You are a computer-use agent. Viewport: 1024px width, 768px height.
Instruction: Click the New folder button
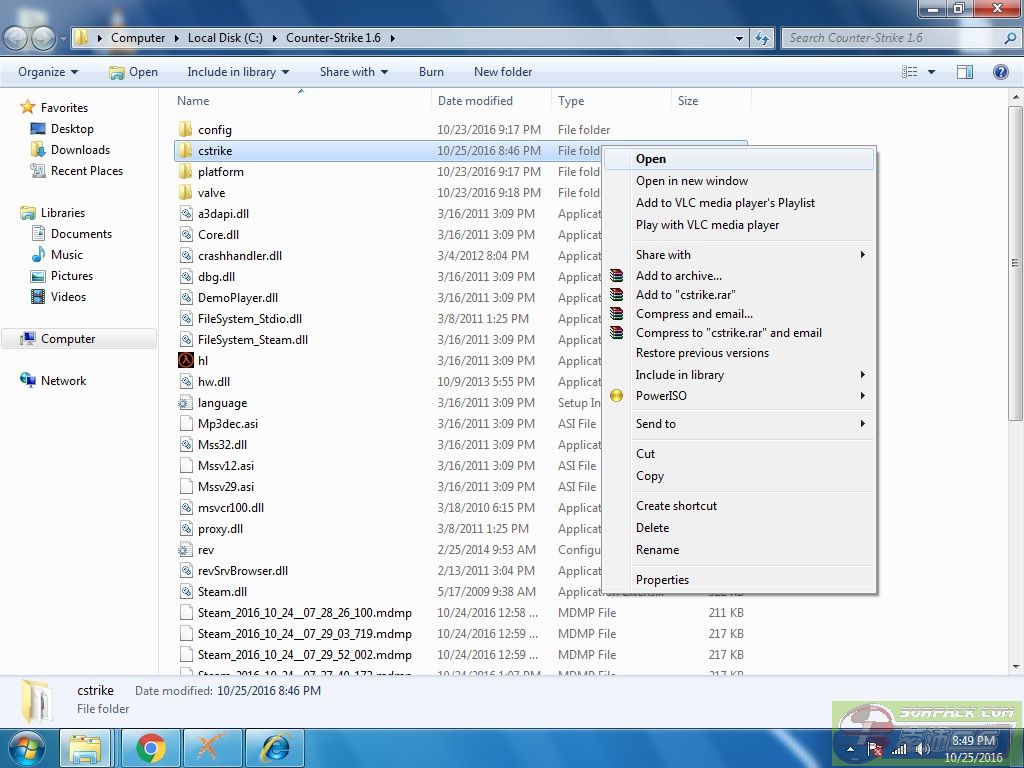click(x=503, y=72)
